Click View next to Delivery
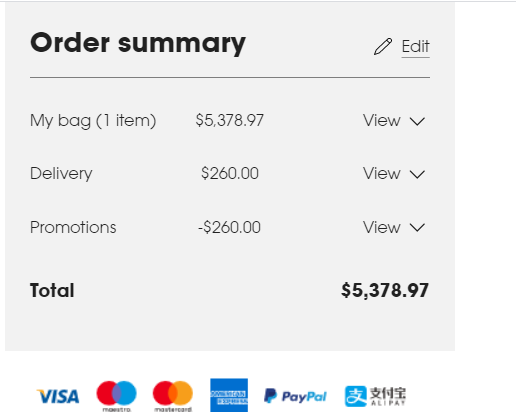 pos(382,173)
